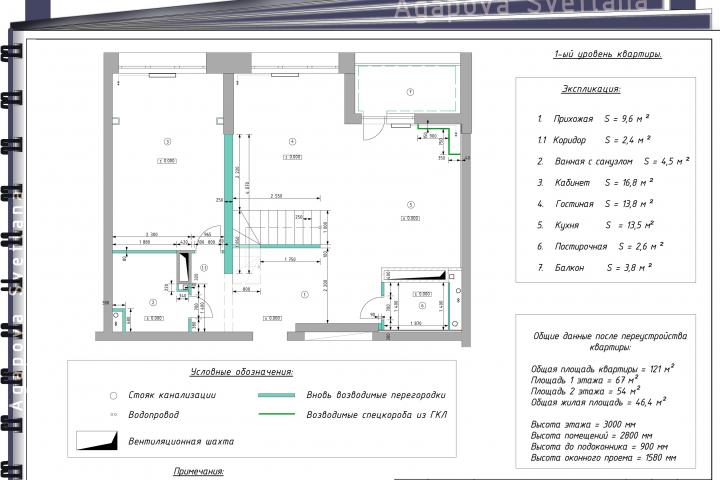The width and height of the screenshot is (720, 480).
Task: Click the legend label 'Вентиляционная шахта'
Action: pyautogui.click(x=181, y=441)
